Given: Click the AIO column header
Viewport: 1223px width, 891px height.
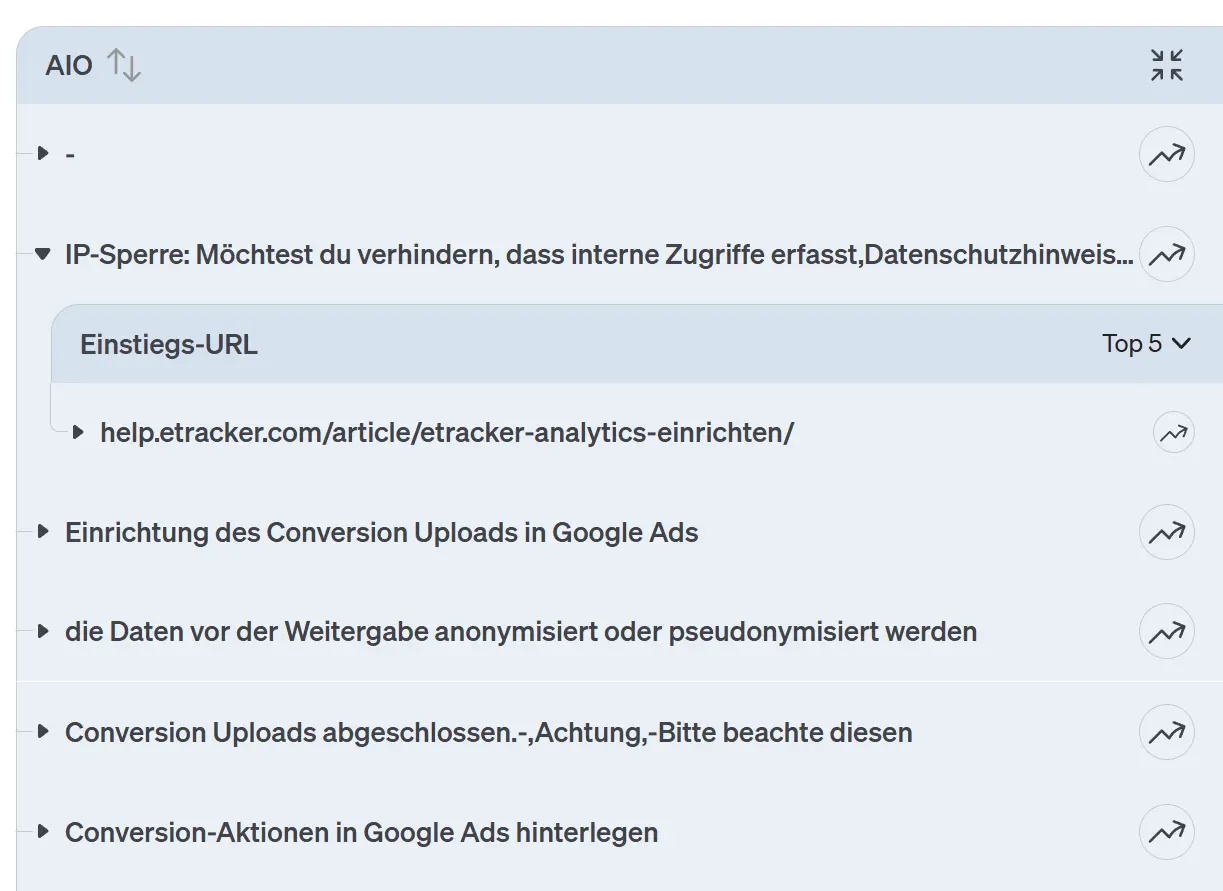Looking at the screenshot, I should tap(68, 65).
